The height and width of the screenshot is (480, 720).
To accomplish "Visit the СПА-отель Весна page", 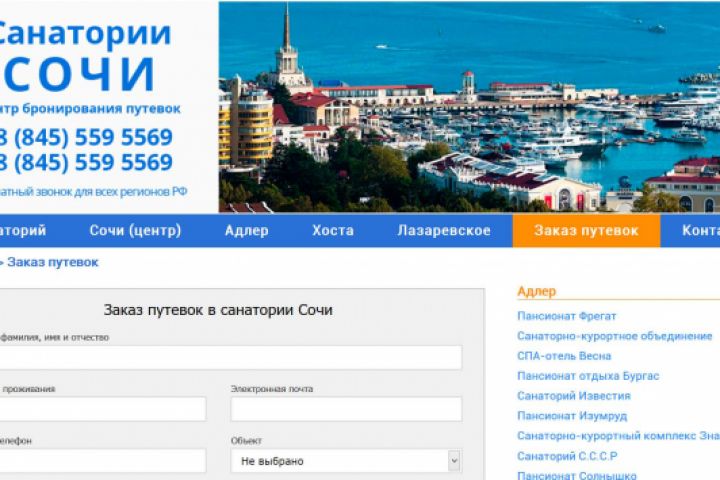I will [x=564, y=356].
